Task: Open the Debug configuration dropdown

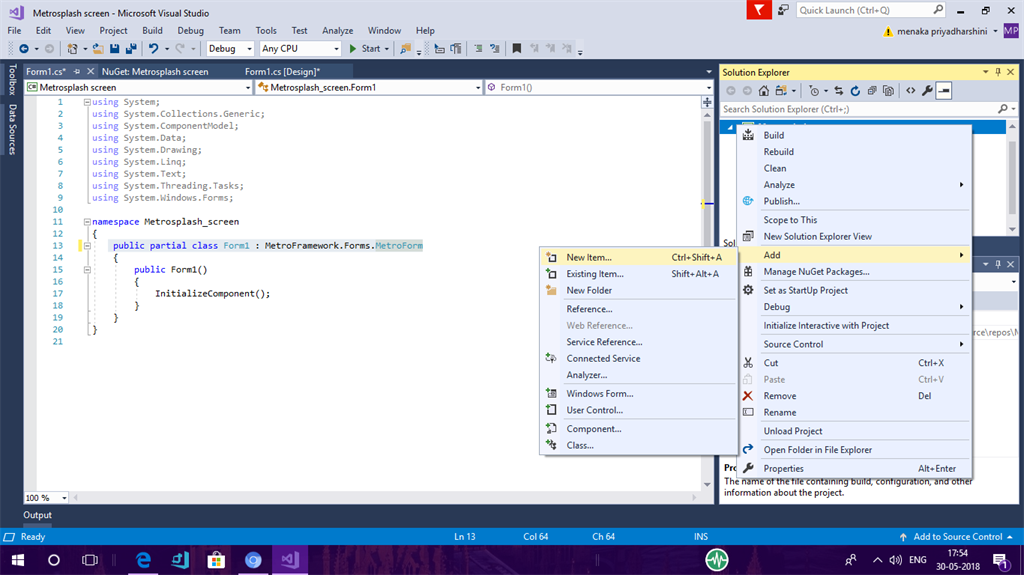Action: [x=229, y=48]
